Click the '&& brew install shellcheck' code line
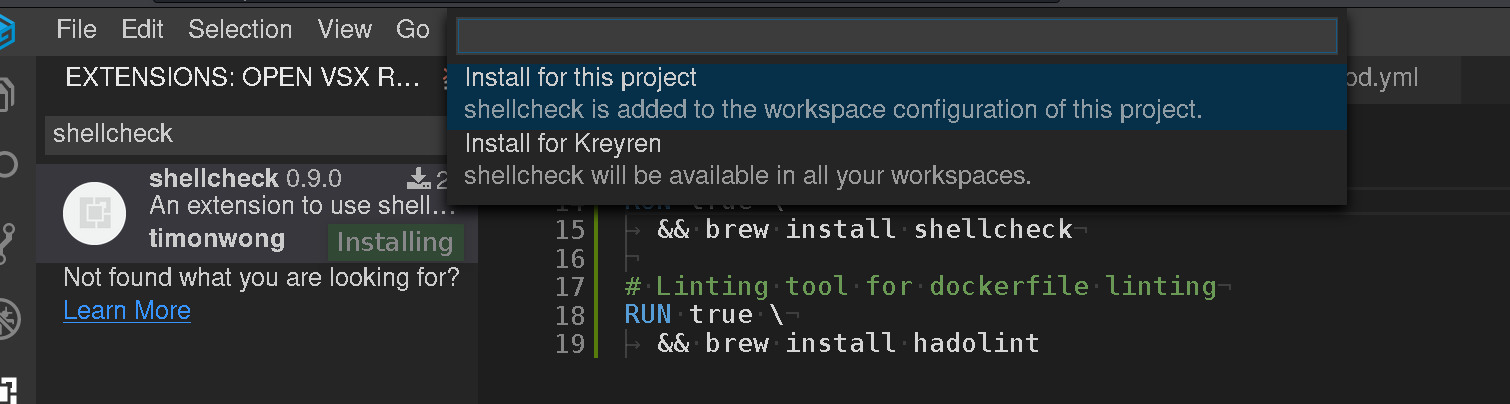This screenshot has width=1510, height=404. point(865,230)
